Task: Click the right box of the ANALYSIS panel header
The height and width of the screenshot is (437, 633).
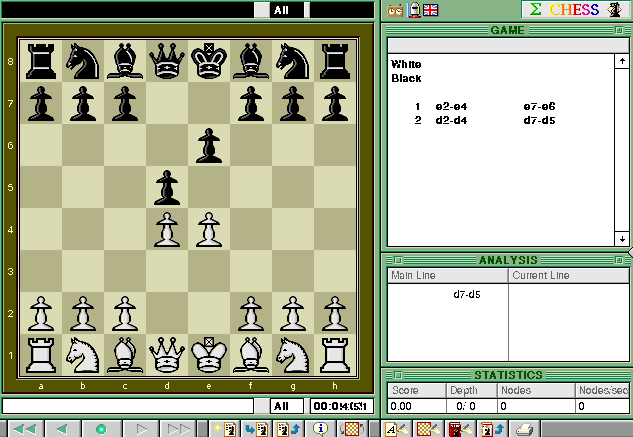Action: tap(618, 260)
